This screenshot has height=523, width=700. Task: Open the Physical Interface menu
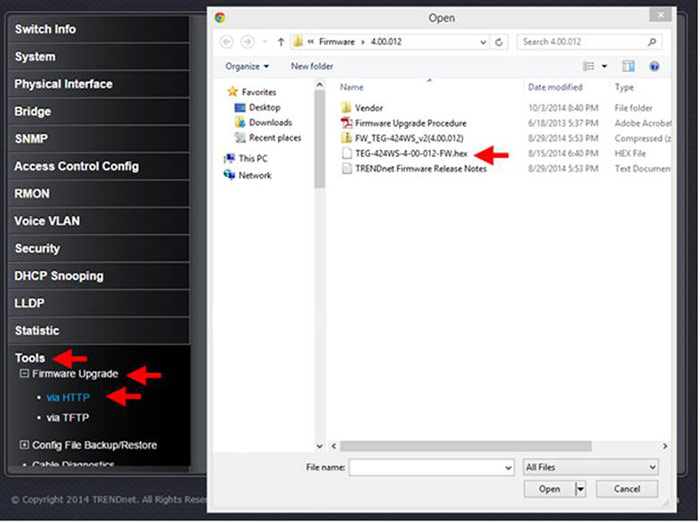pyautogui.click(x=99, y=84)
